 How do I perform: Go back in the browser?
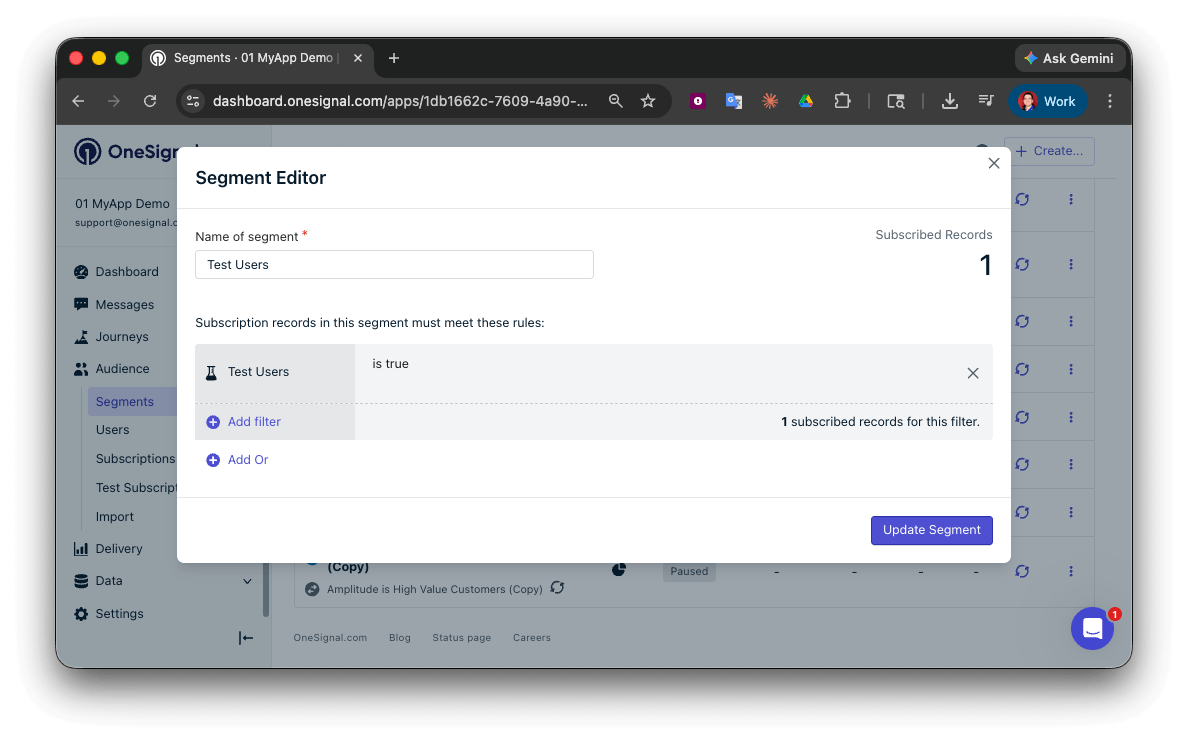tap(78, 101)
